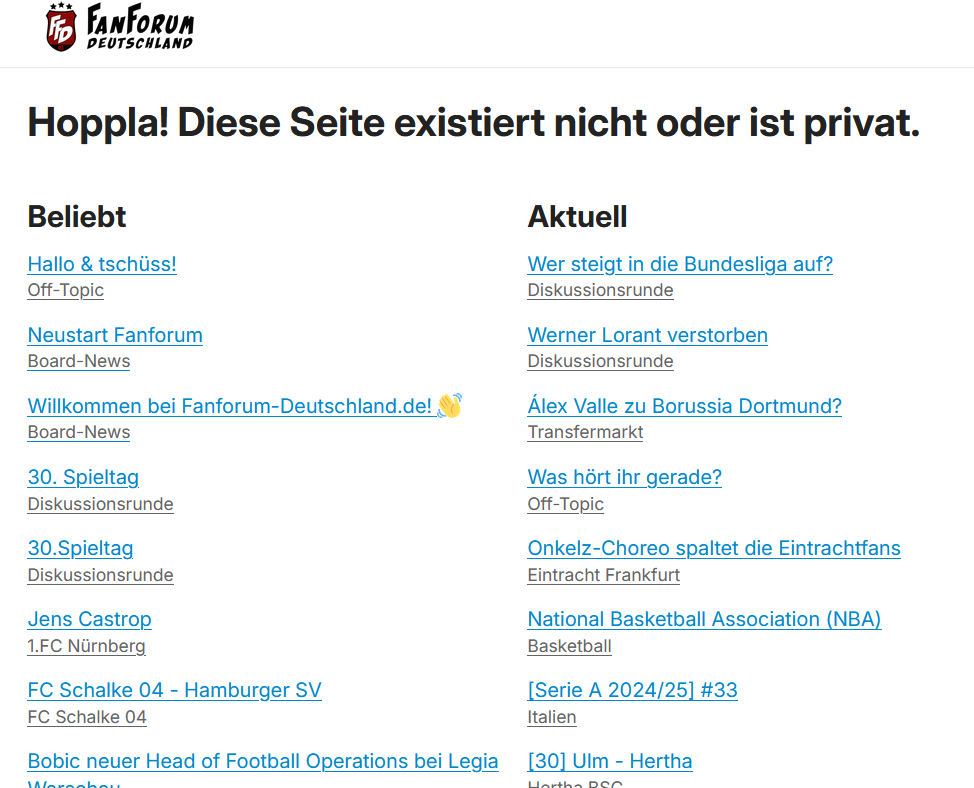Open '[30] Ulm - Hertha' topic
This screenshot has width=974, height=788.
point(610,761)
